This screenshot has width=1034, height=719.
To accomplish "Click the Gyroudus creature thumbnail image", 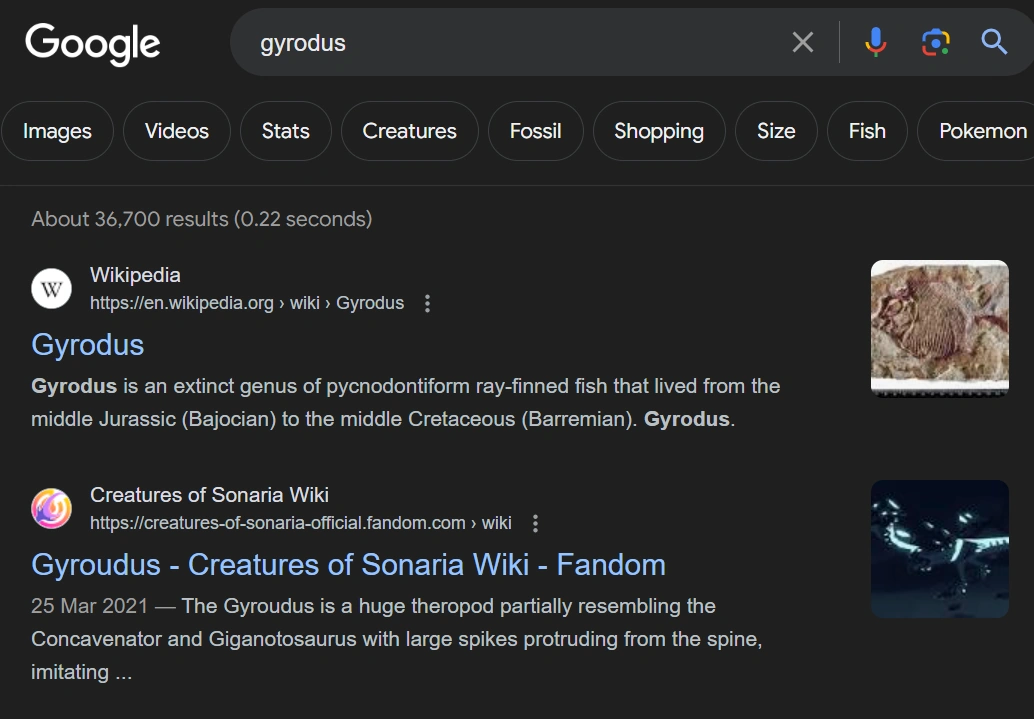I will [x=940, y=548].
